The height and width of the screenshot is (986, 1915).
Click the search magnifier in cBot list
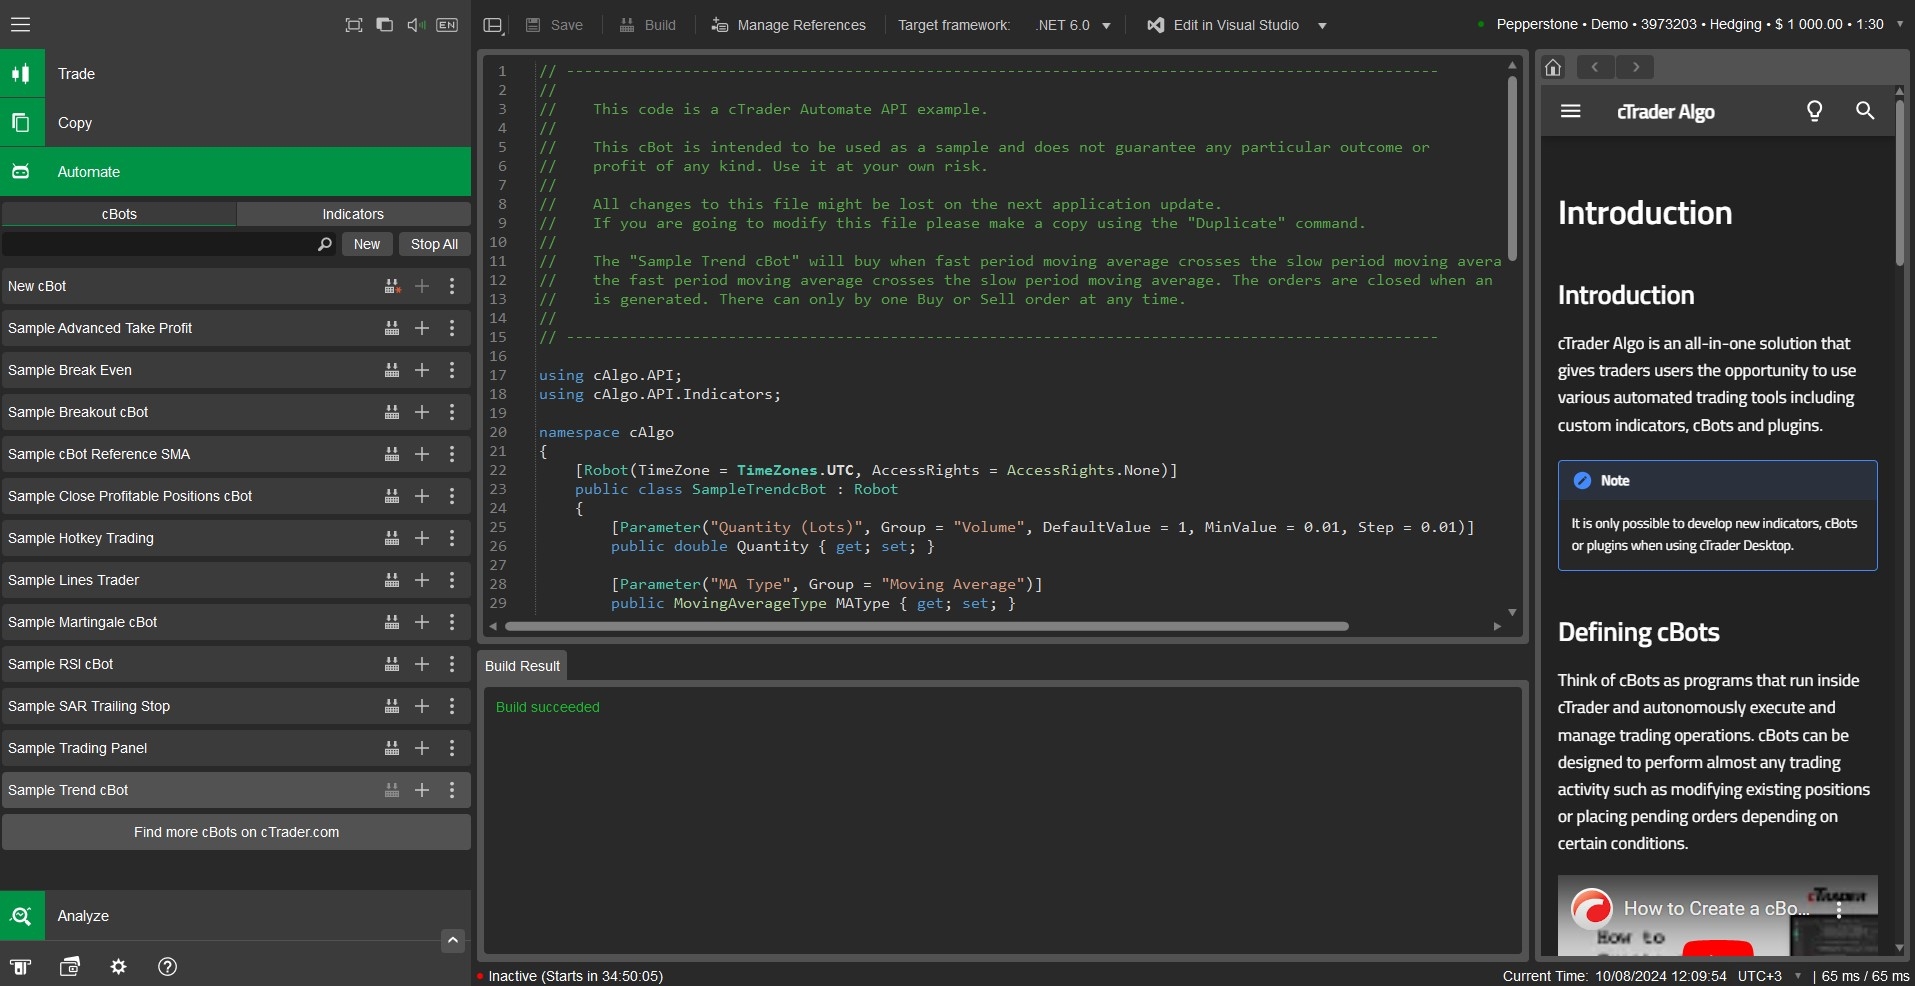coord(324,244)
